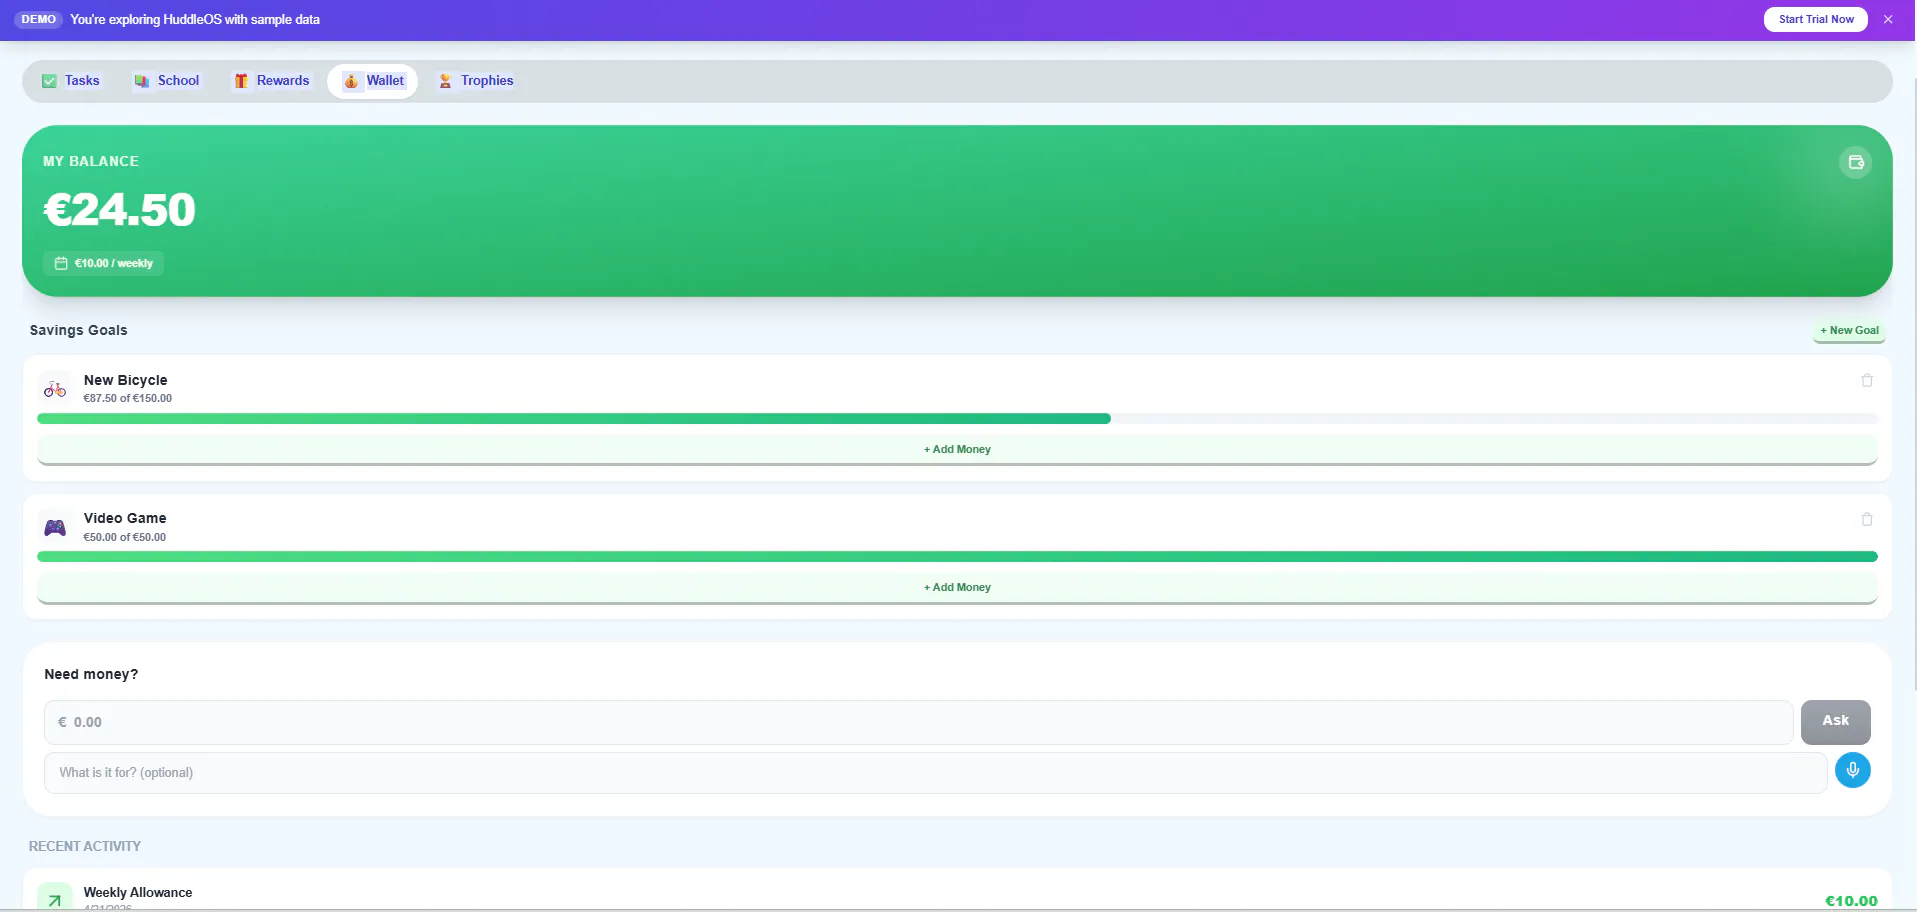Go to the Trophies tab
Image resolution: width=1917 pixels, height=912 pixels.
pyautogui.click(x=476, y=81)
